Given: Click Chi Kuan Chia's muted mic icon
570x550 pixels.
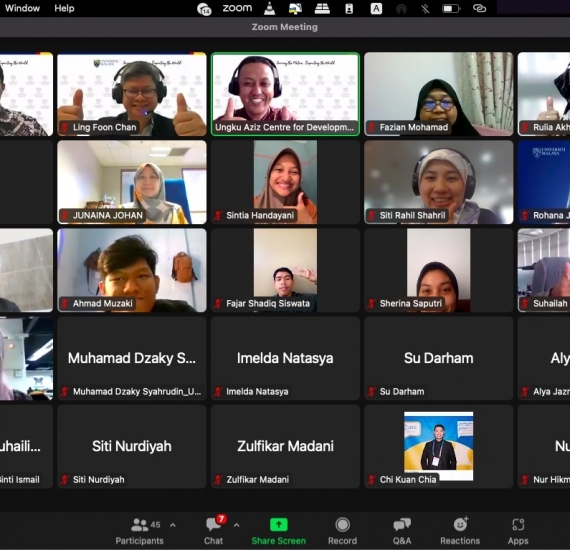Looking at the screenshot, I should [x=372, y=480].
